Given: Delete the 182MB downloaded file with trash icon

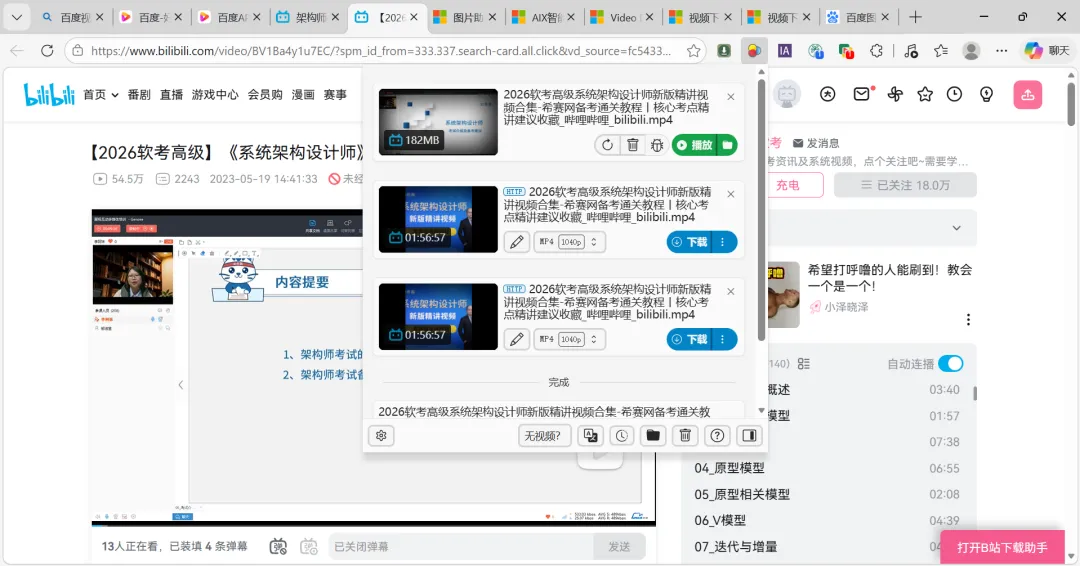Looking at the screenshot, I should pyautogui.click(x=632, y=145).
